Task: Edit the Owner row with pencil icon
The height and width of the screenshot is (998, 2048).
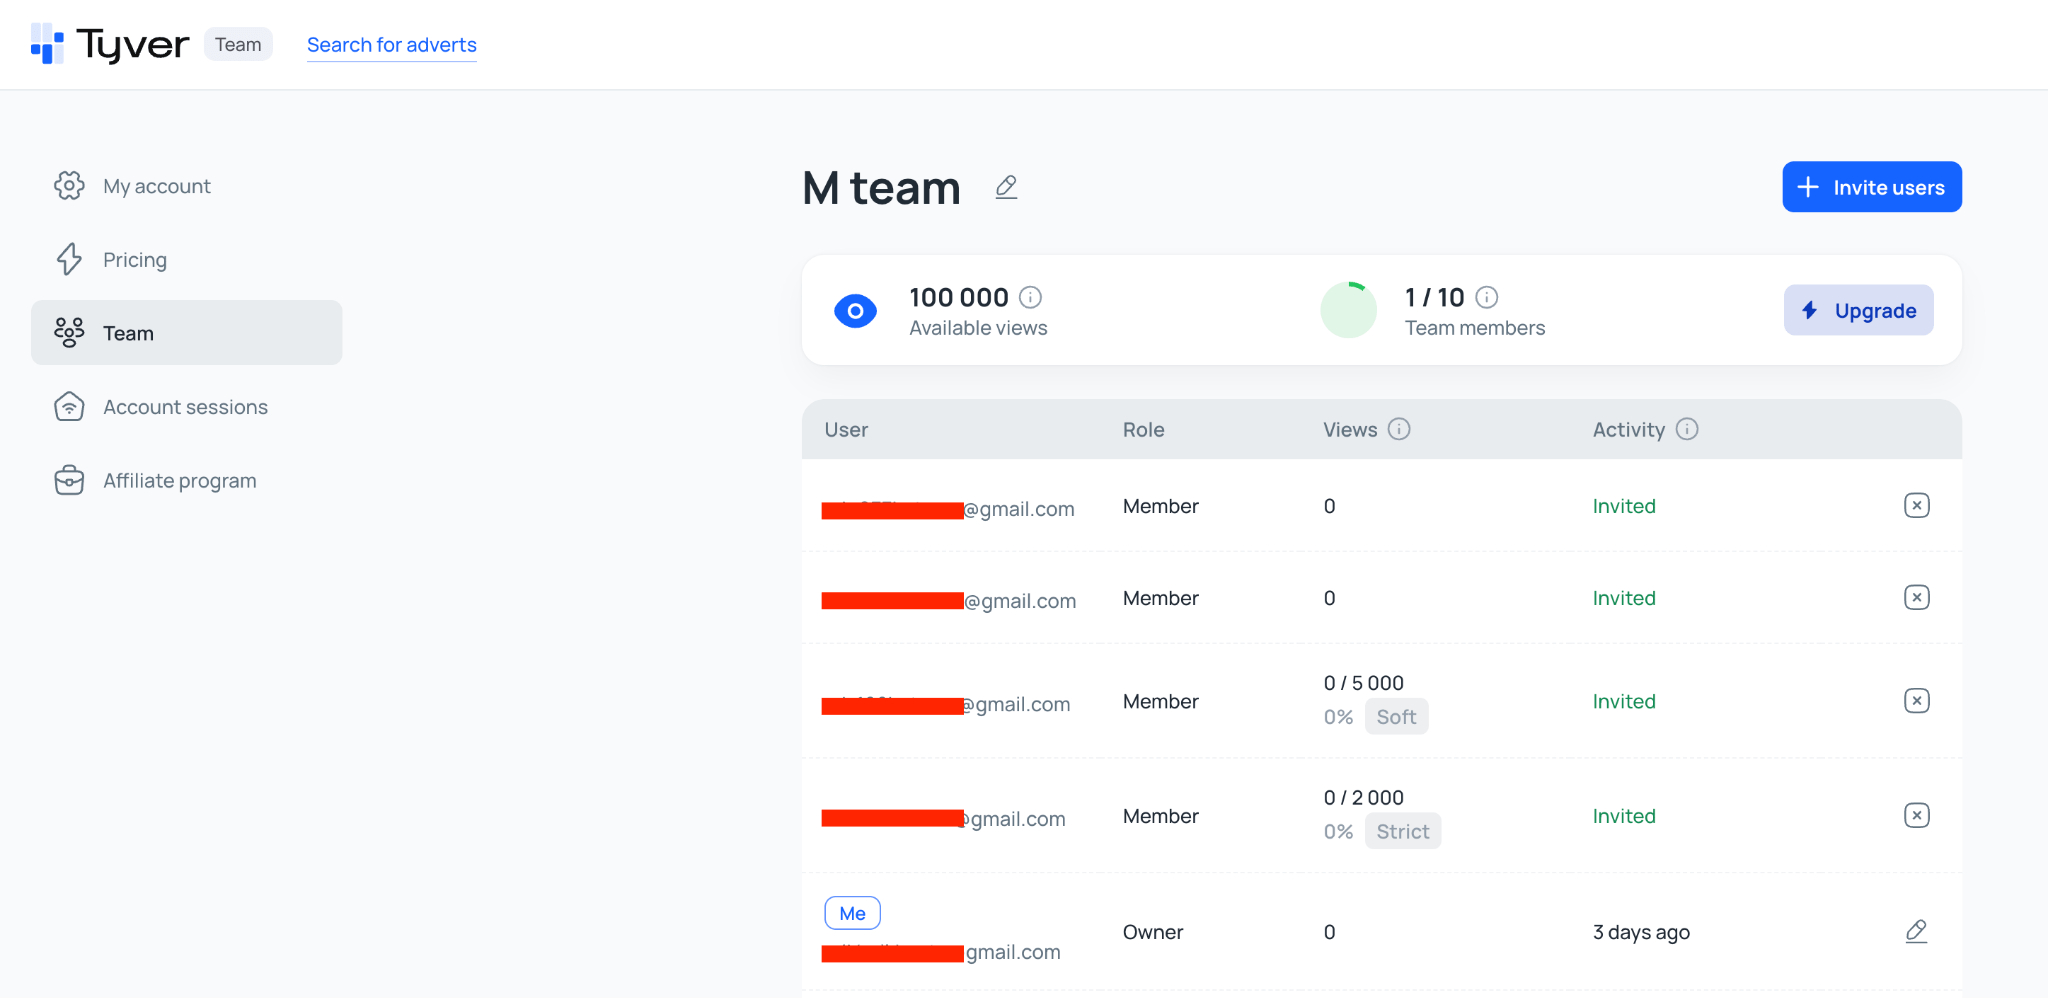Action: point(1916,931)
